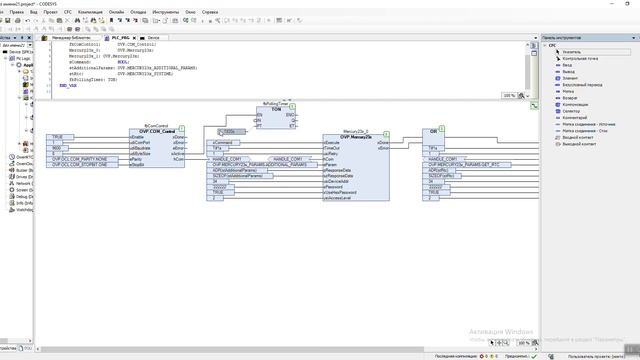Pick the Композиция composer tool
The image size is (640, 360).
575,104
